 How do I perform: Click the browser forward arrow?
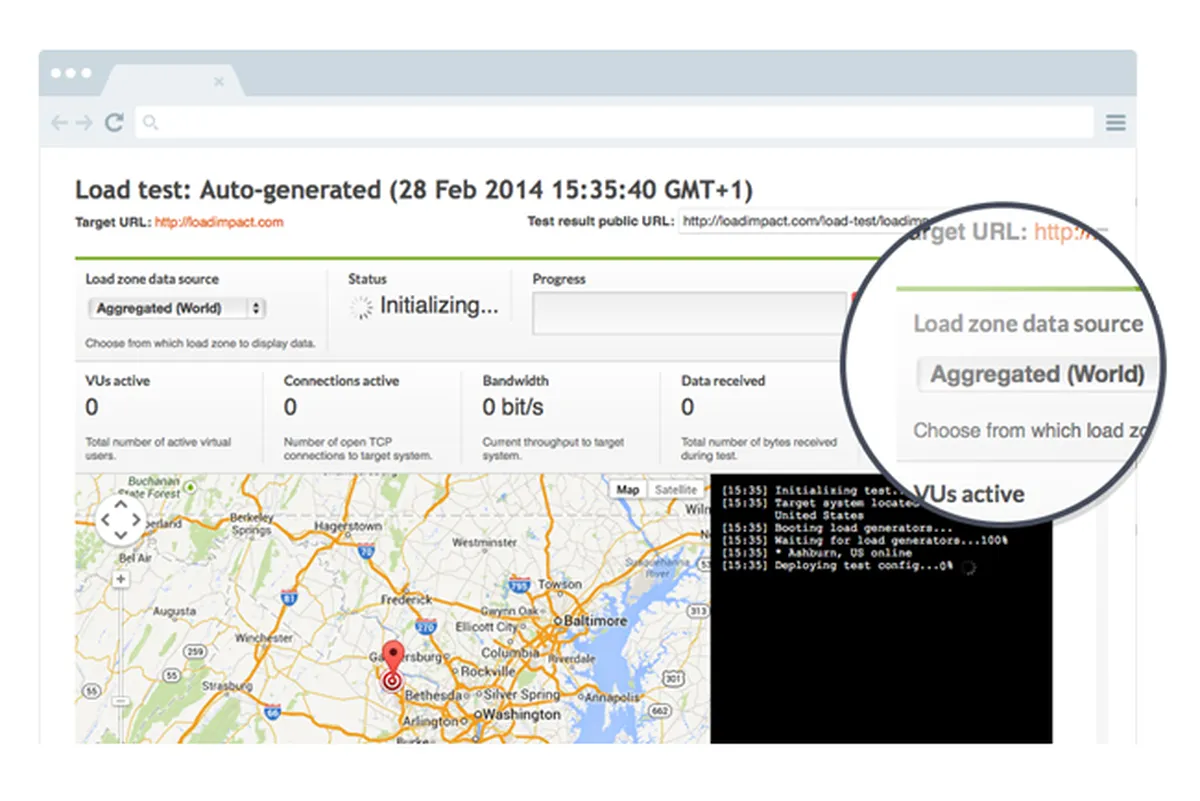click(x=85, y=123)
